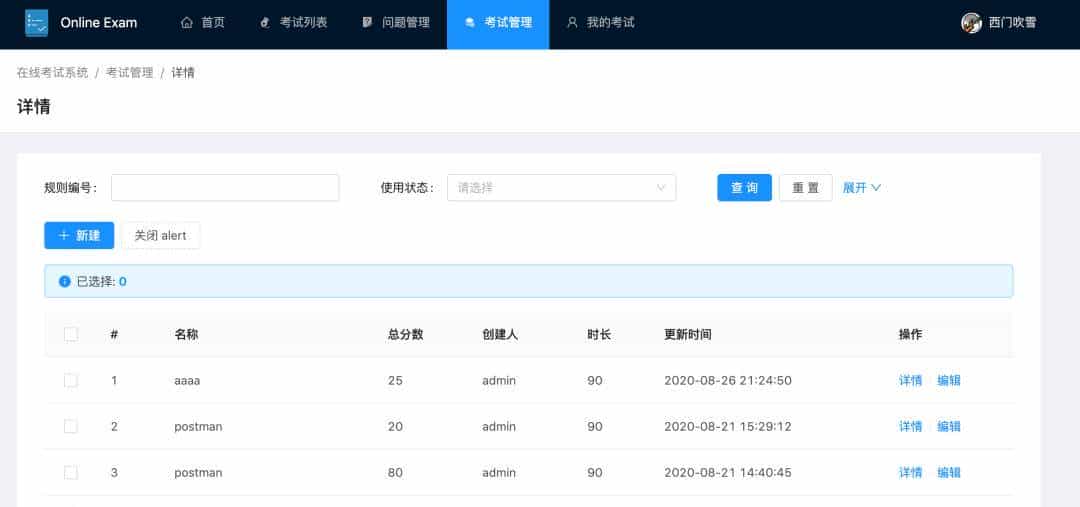This screenshot has height=507, width=1080.
Task: Click the 查询 button
Action: pyautogui.click(x=745, y=187)
